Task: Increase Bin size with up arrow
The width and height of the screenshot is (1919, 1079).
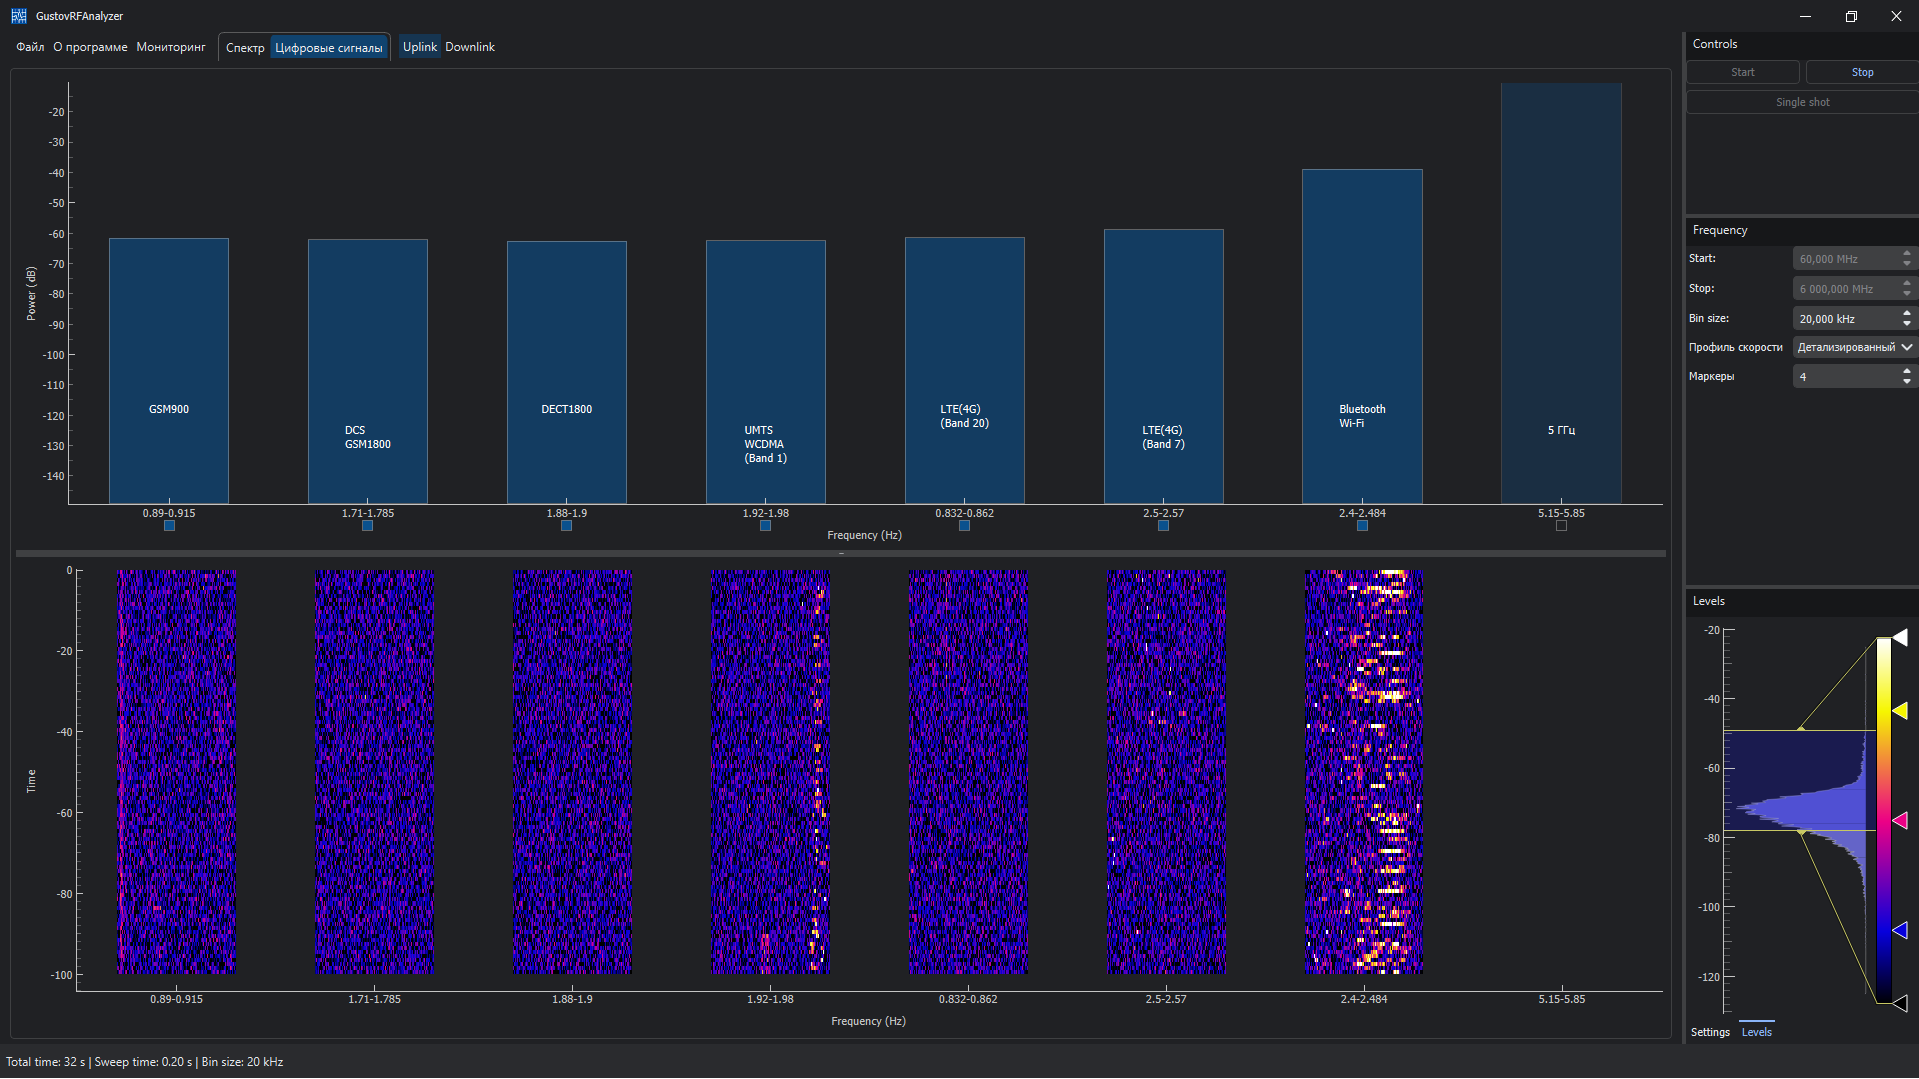Action: [1907, 314]
